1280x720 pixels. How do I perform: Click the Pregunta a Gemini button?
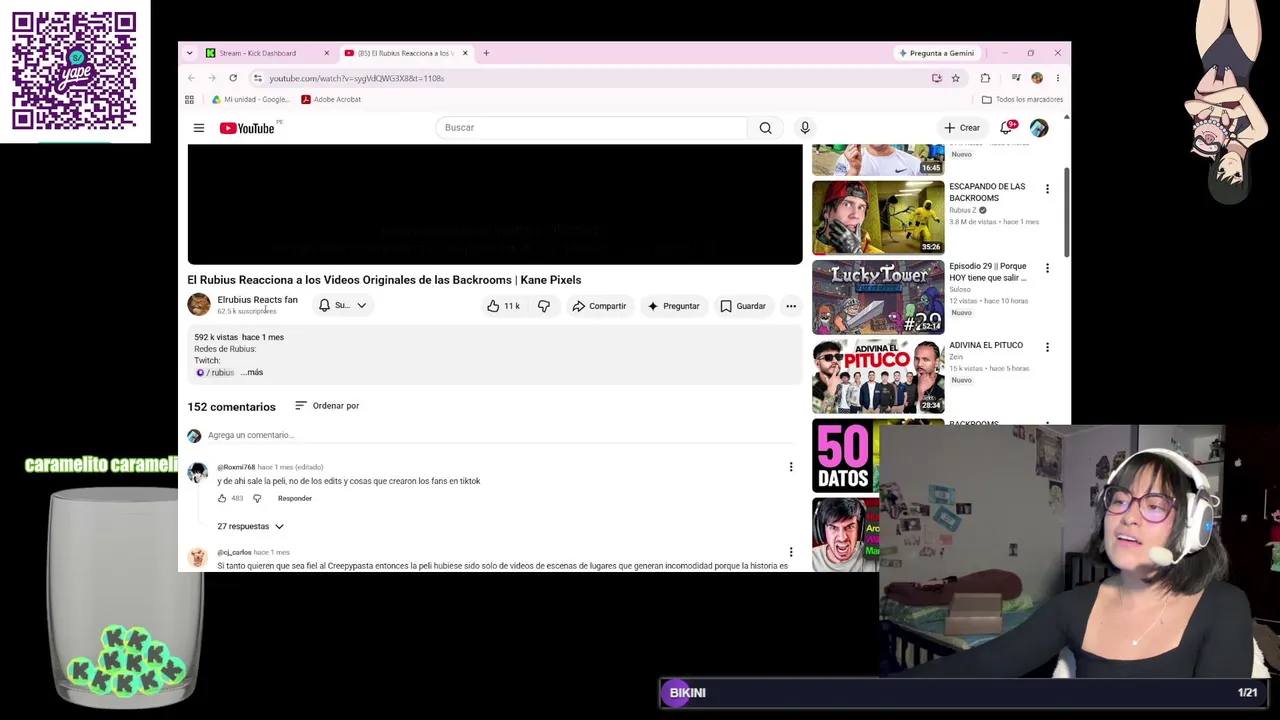[x=937, y=53]
